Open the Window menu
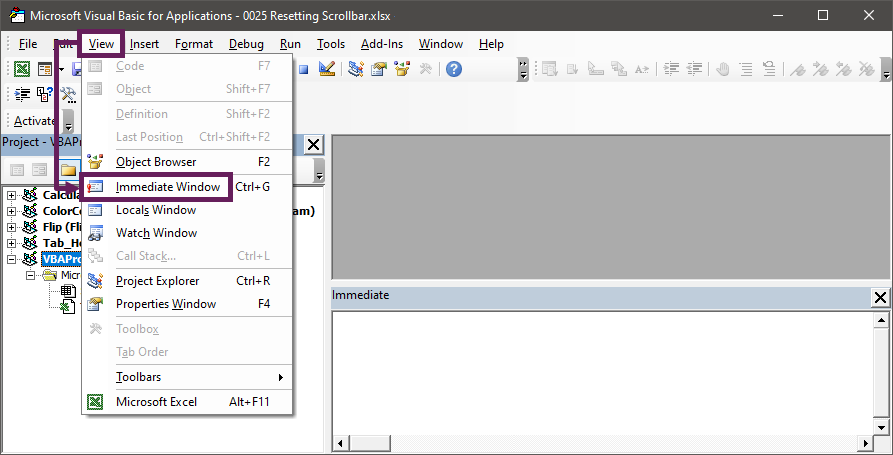This screenshot has height=455, width=893. (x=441, y=44)
